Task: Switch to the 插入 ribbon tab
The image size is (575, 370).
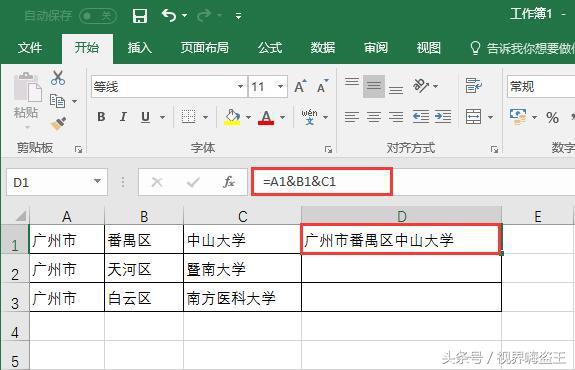Action: coord(139,48)
